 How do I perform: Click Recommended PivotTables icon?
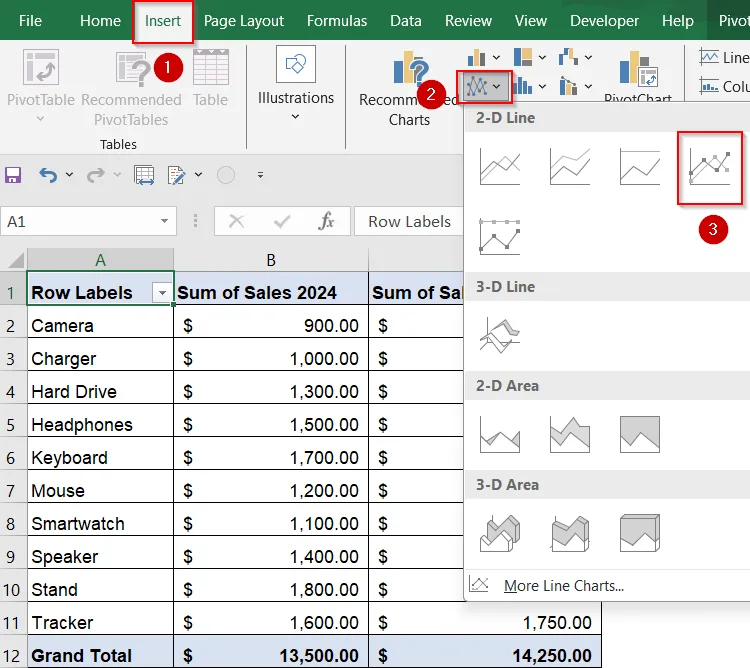132,68
